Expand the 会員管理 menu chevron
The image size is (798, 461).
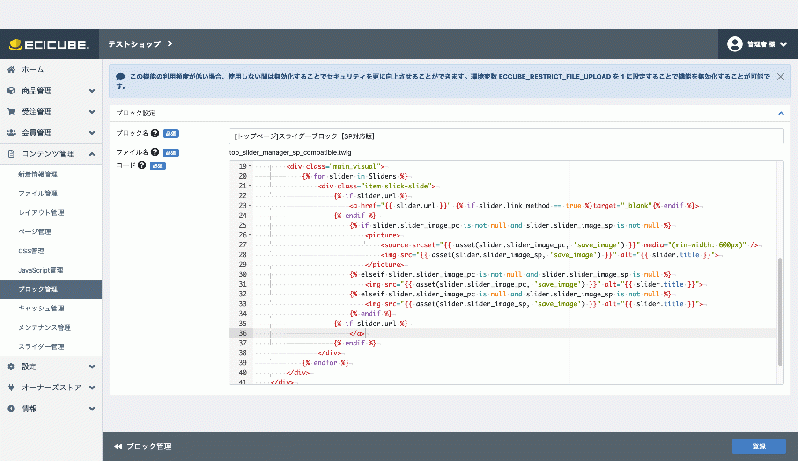[x=92, y=133]
